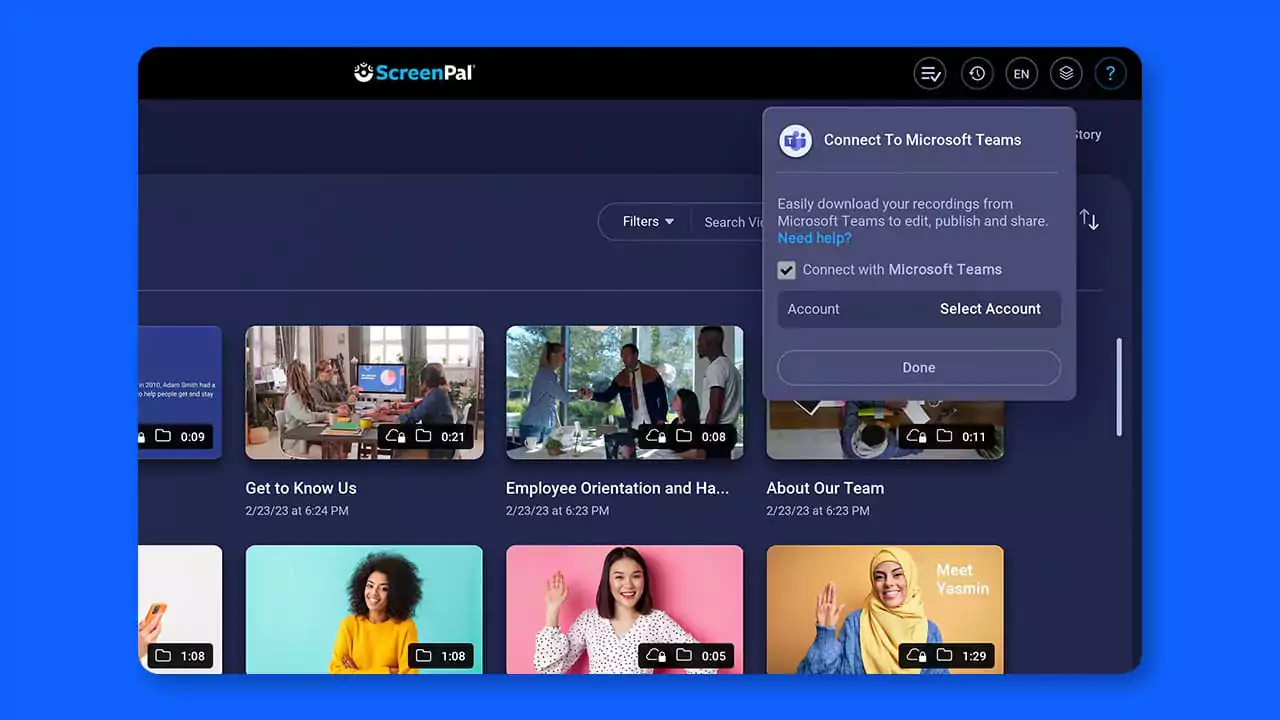Click folder icon on Employee Orientation thumbnail
Image resolution: width=1280 pixels, height=720 pixels.
pos(684,436)
